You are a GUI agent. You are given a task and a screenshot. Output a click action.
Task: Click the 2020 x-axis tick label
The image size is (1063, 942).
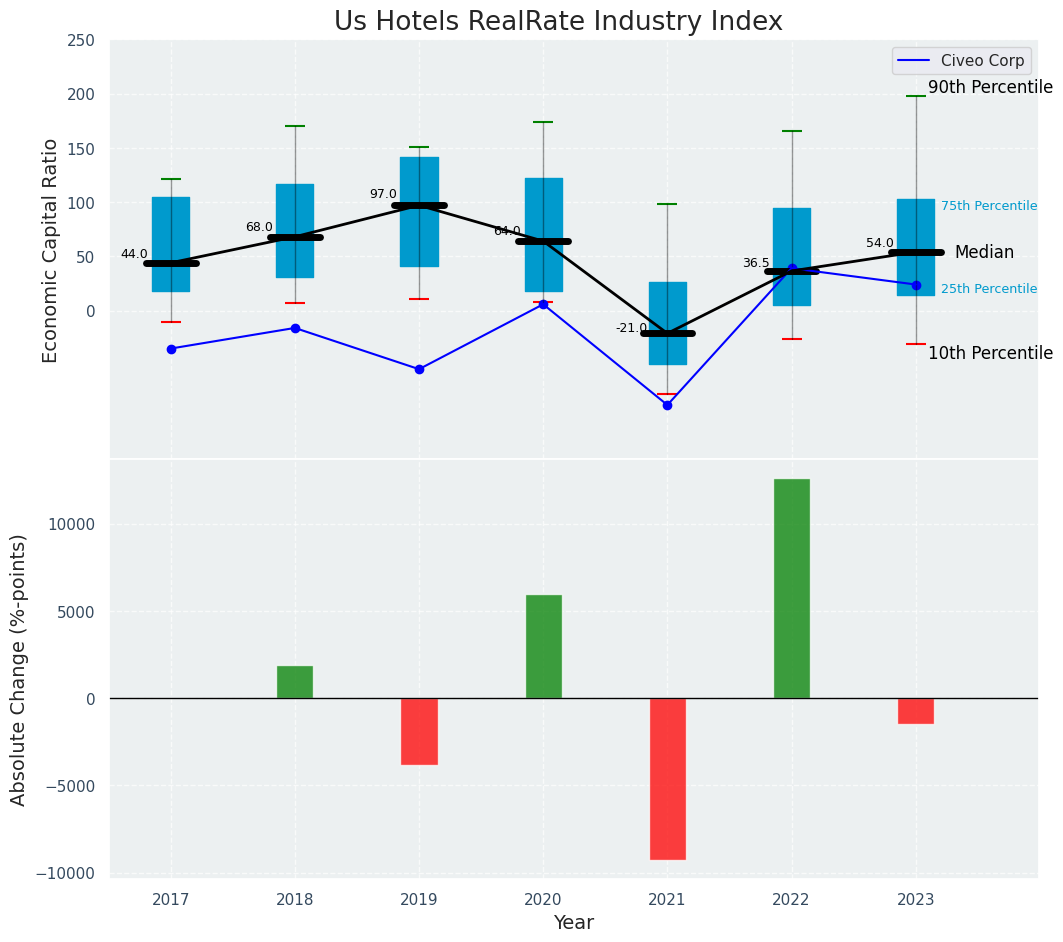543,900
